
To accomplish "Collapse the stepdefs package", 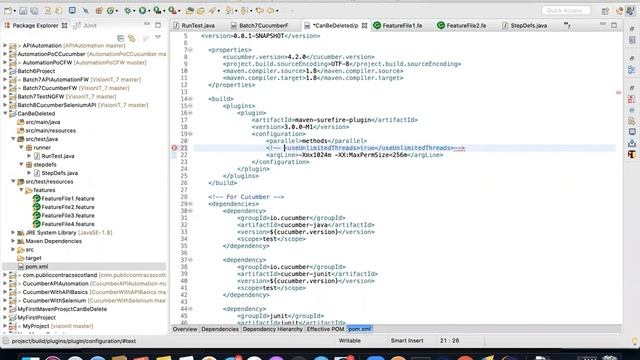I will [22, 164].
